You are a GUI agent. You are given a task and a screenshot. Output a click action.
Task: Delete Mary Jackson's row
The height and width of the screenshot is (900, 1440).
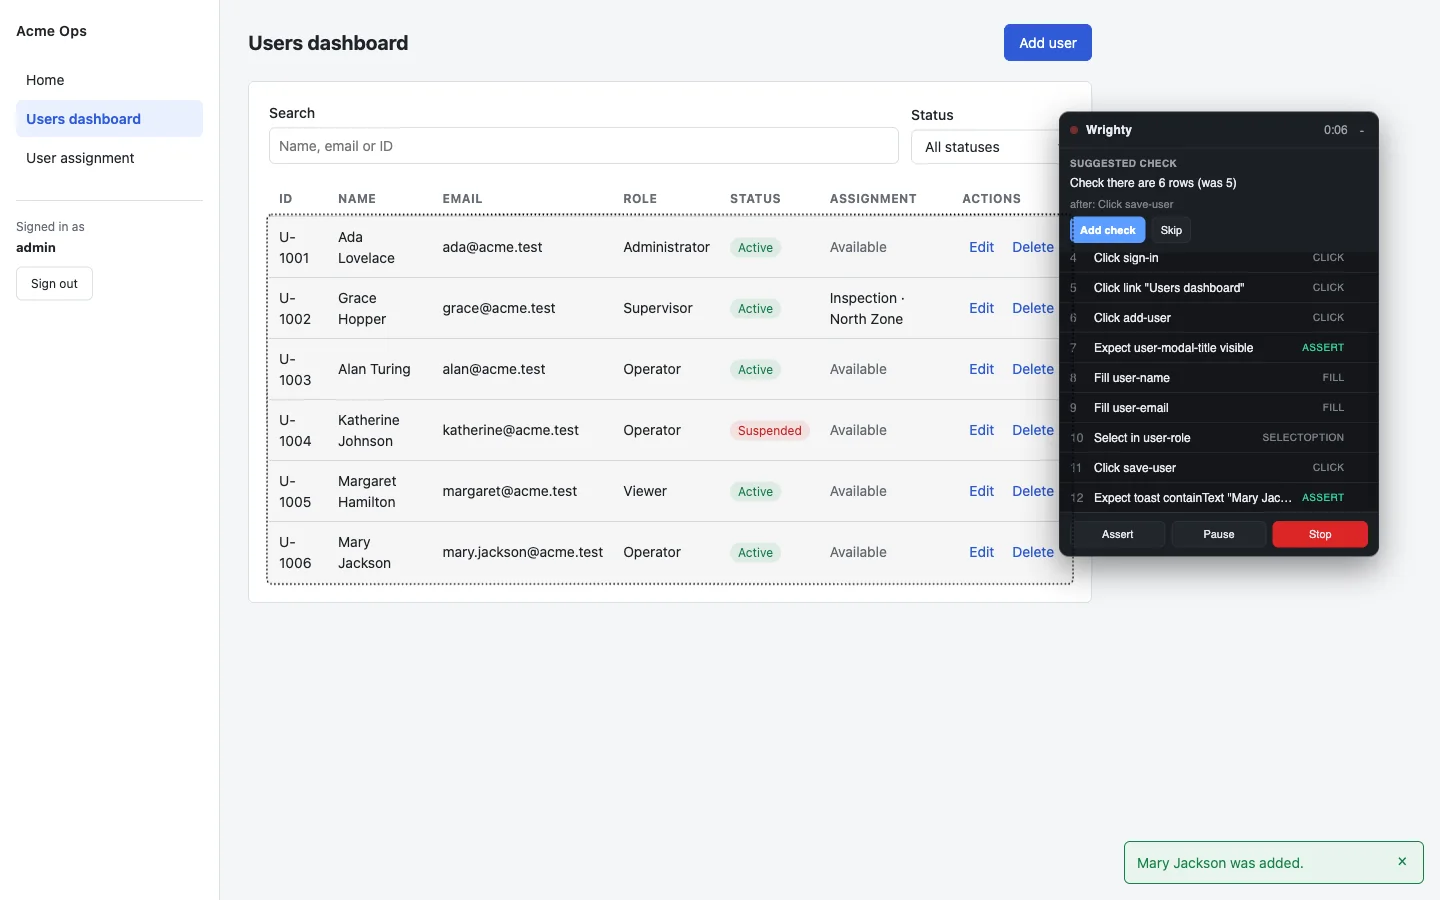1033,552
